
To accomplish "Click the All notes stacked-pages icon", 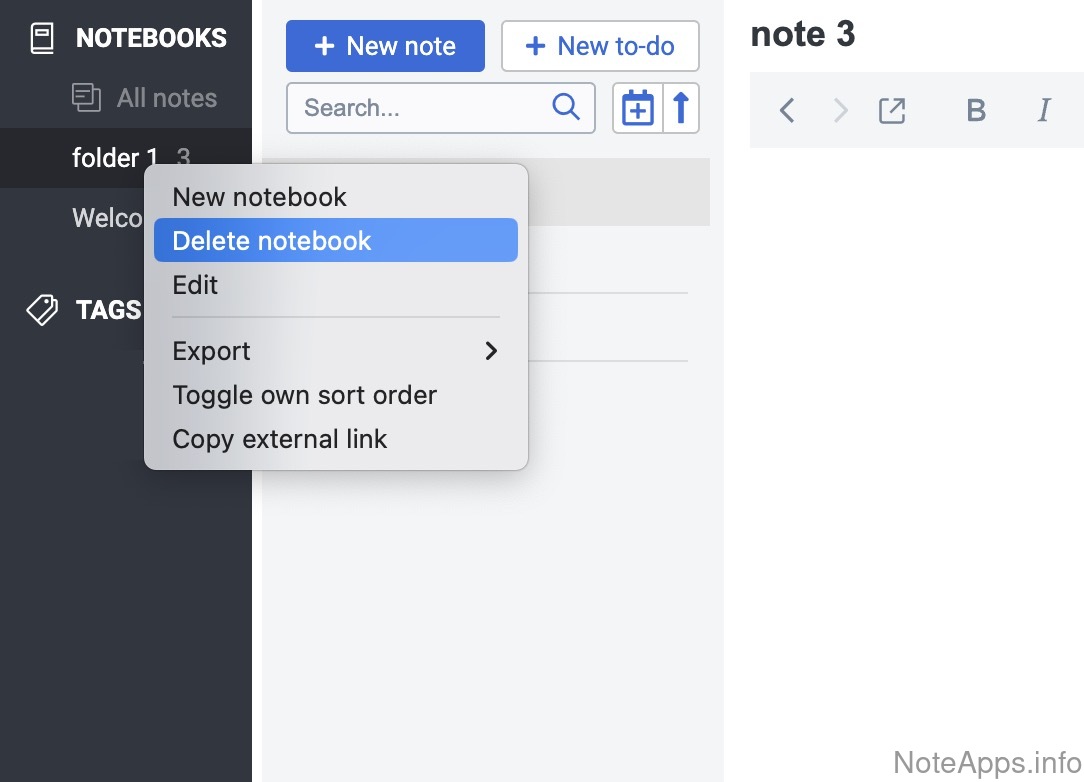I will 87,98.
